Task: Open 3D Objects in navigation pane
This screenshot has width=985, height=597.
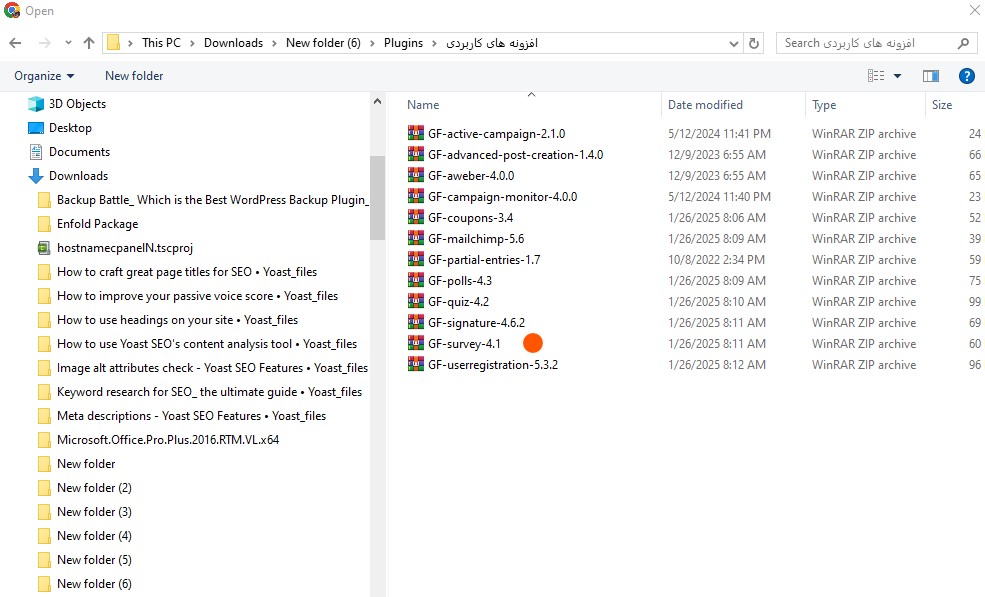Action: [x=77, y=104]
